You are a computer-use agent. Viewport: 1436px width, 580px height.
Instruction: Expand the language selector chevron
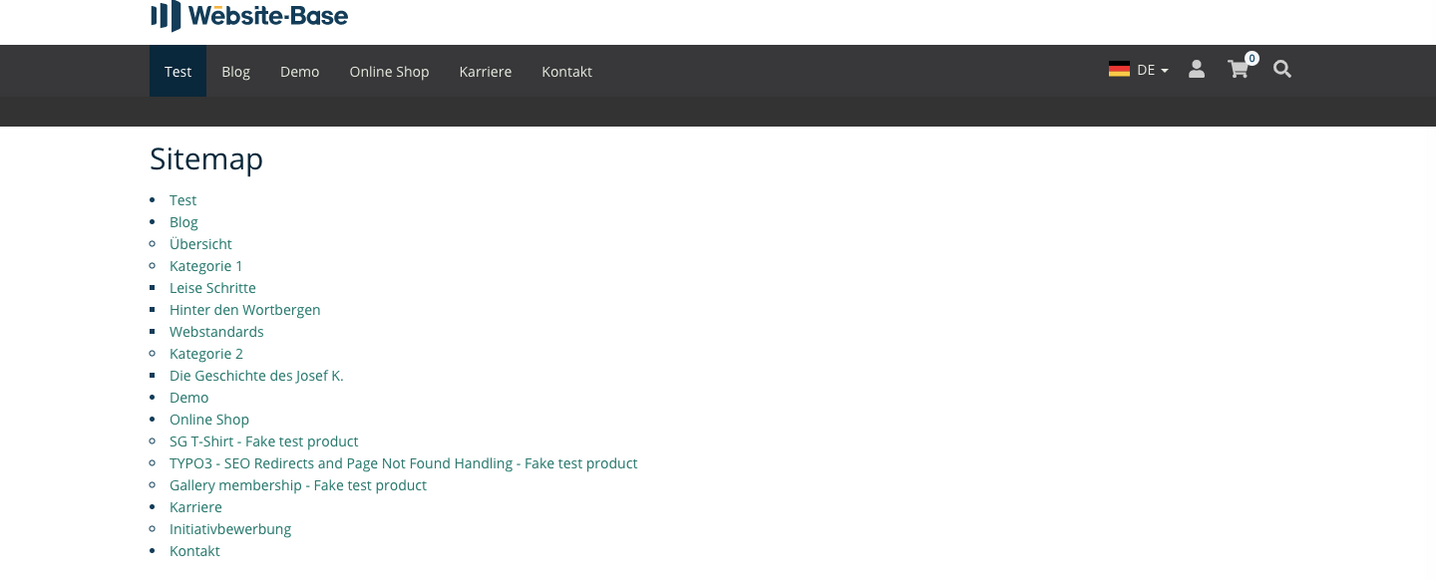tap(1164, 71)
